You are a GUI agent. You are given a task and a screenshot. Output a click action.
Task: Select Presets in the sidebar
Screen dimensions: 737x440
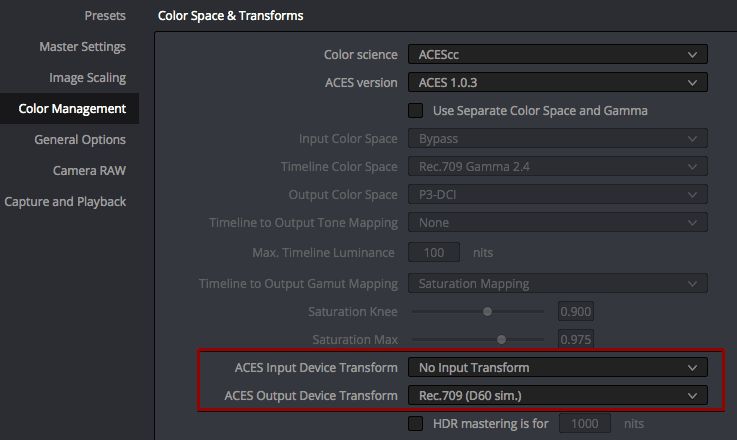point(105,16)
